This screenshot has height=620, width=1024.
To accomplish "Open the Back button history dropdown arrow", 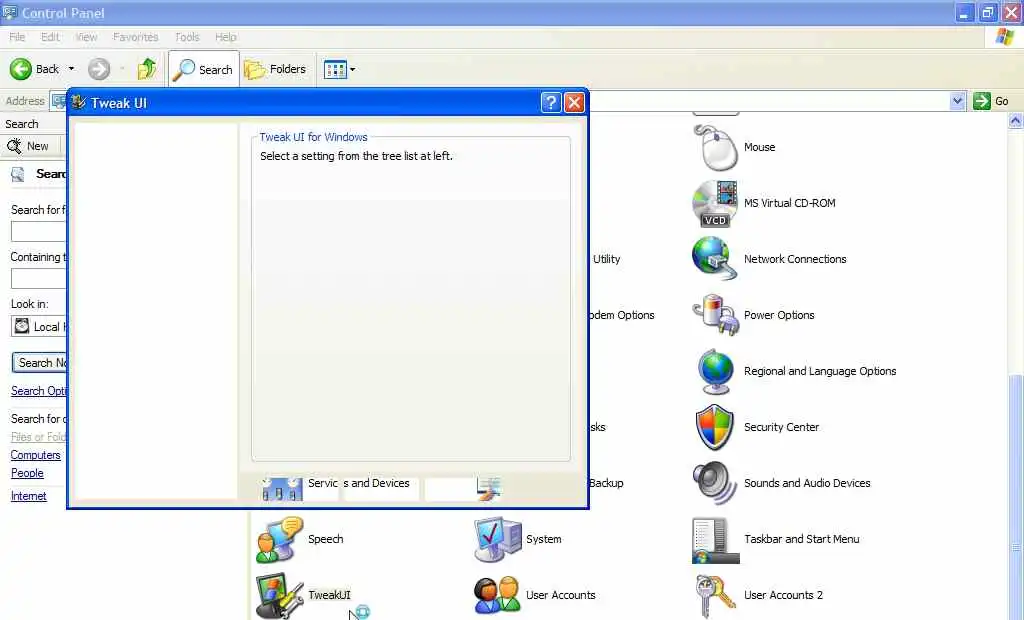I will click(x=71, y=69).
